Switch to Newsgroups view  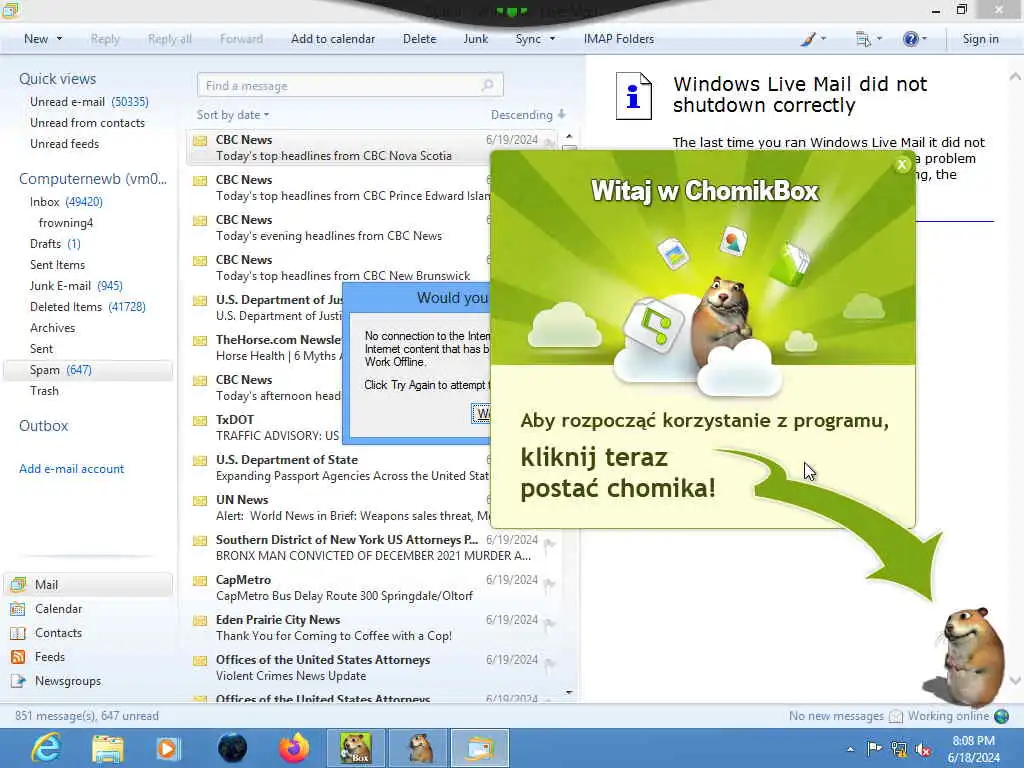pyautogui.click(x=68, y=680)
